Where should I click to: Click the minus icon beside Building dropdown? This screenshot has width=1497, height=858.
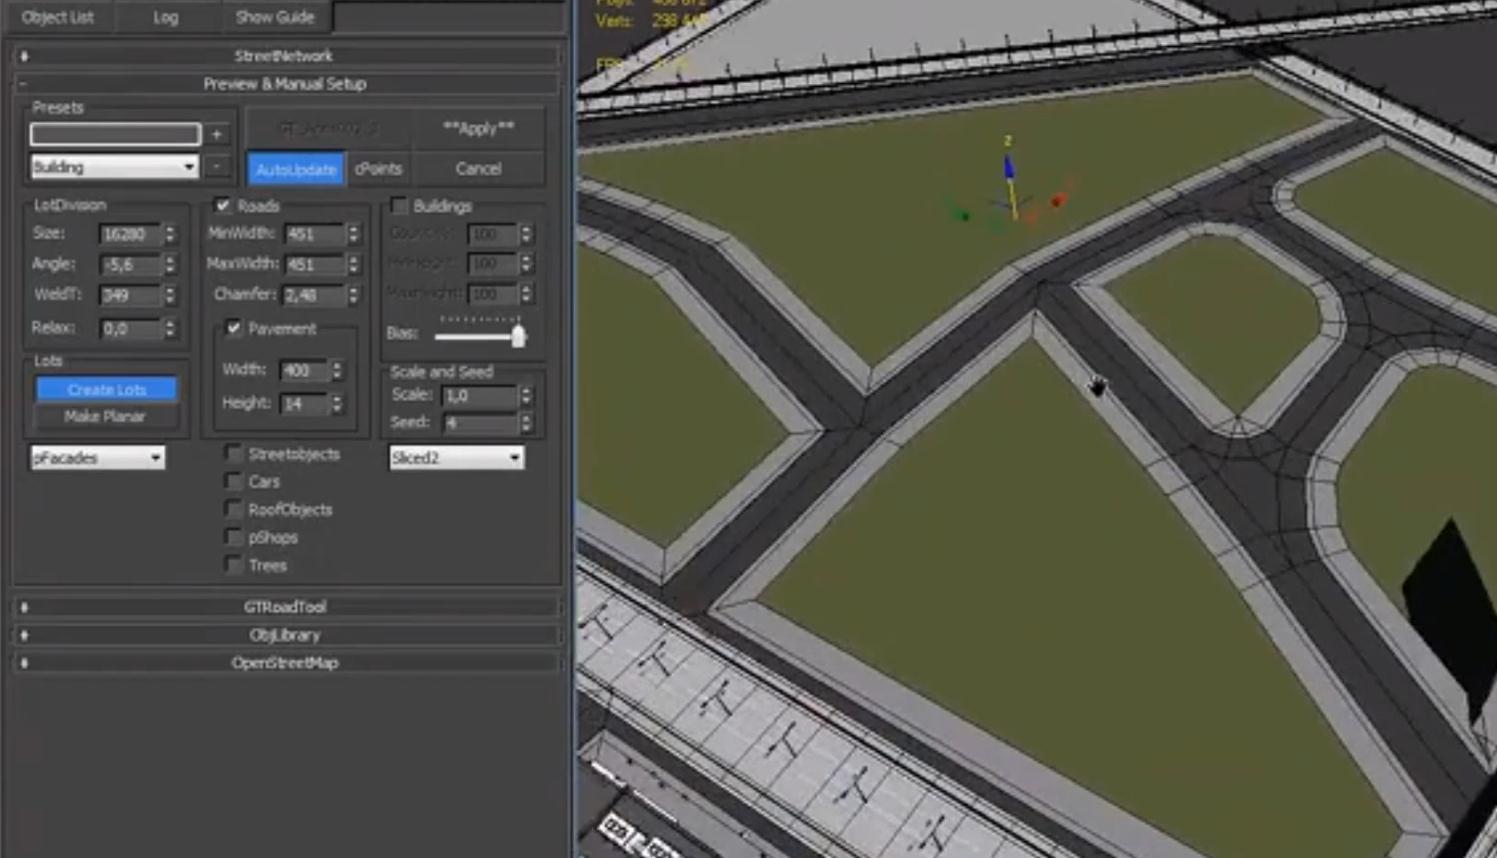click(217, 166)
